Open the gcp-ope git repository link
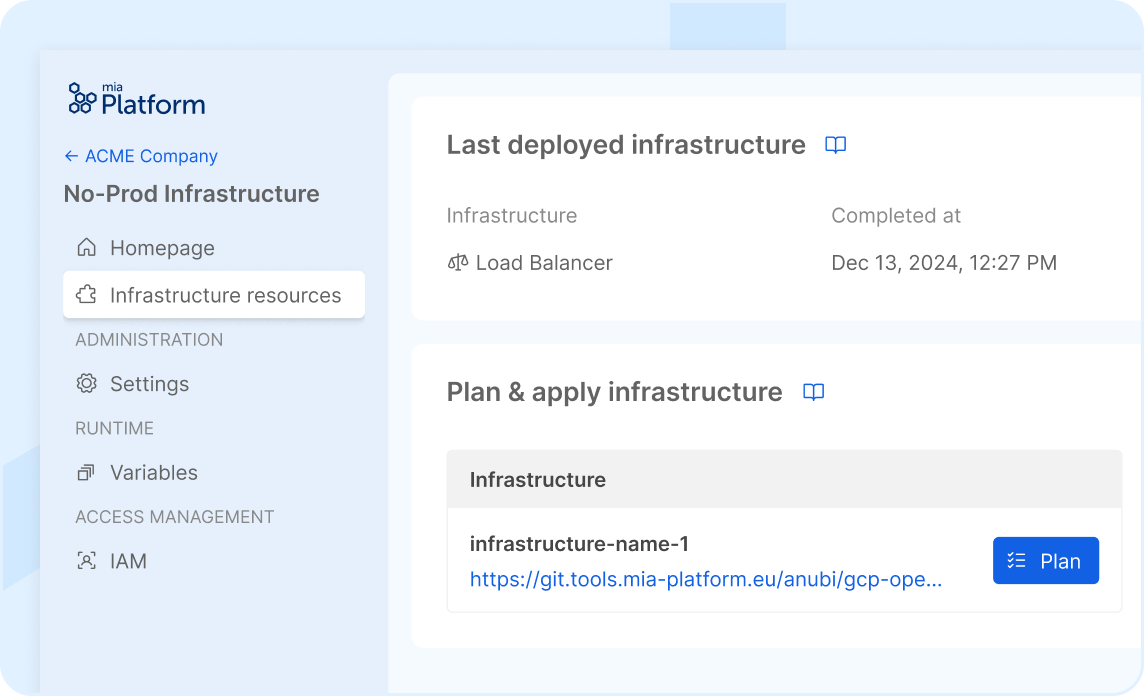Image resolution: width=1144 pixels, height=696 pixels. pos(705,579)
